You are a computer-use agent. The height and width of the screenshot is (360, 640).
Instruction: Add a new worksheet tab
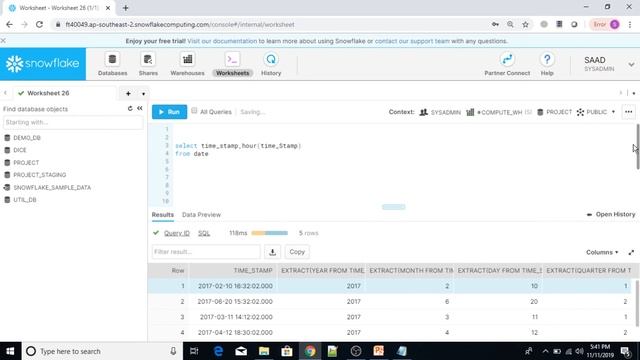[128, 93]
